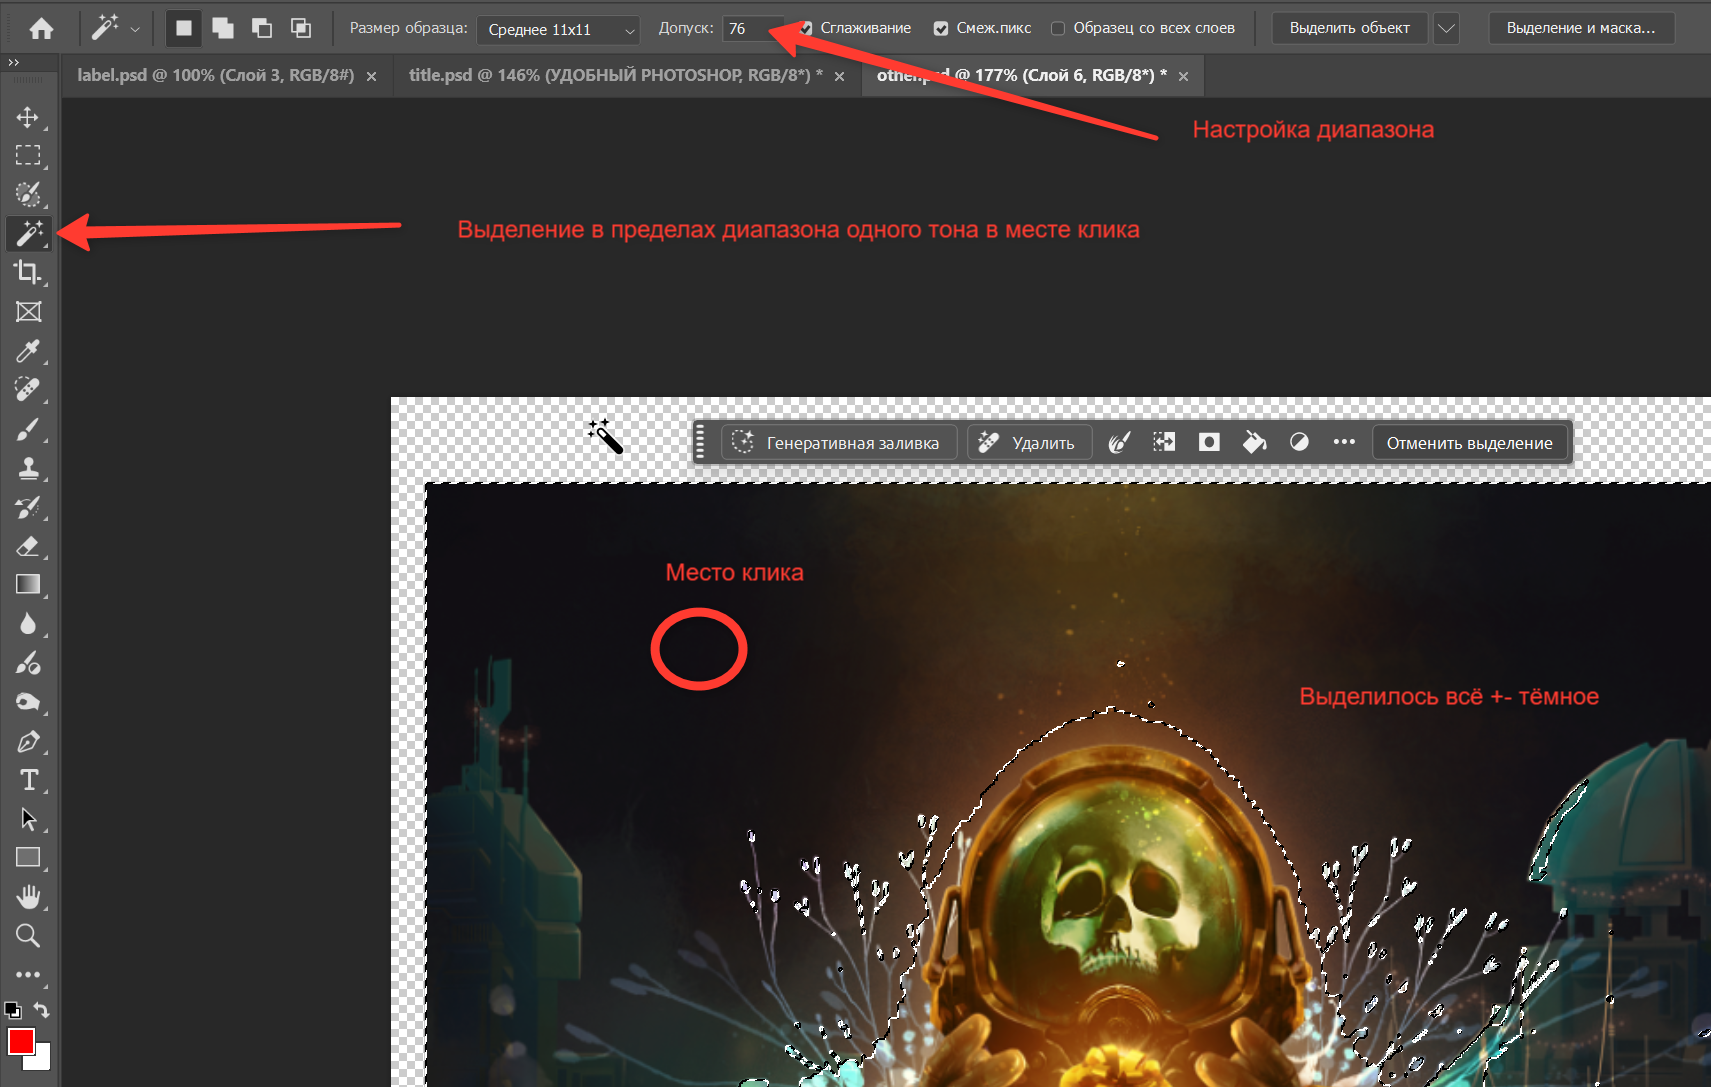Select the Path Selection tool

click(x=28, y=819)
